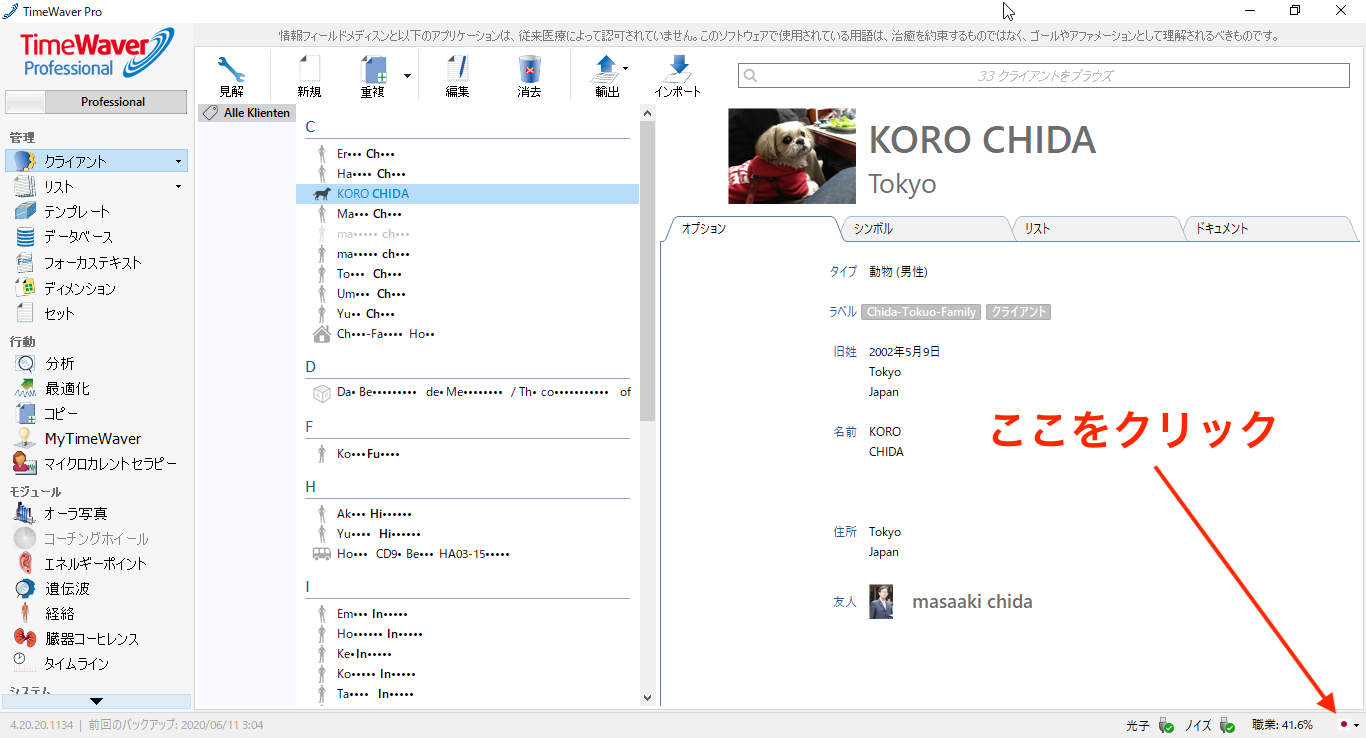Click the KORO CHIDA dog photo
1366x738 pixels.
point(792,156)
